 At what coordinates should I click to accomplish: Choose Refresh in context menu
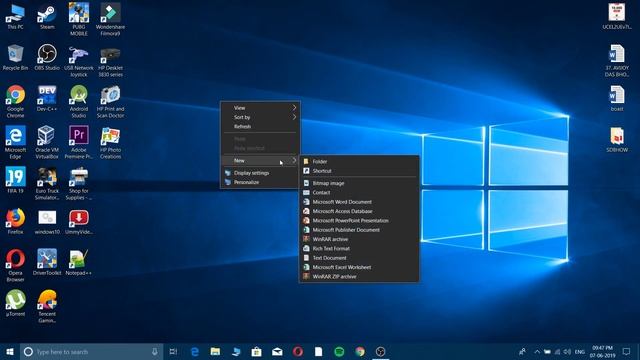pos(260,127)
